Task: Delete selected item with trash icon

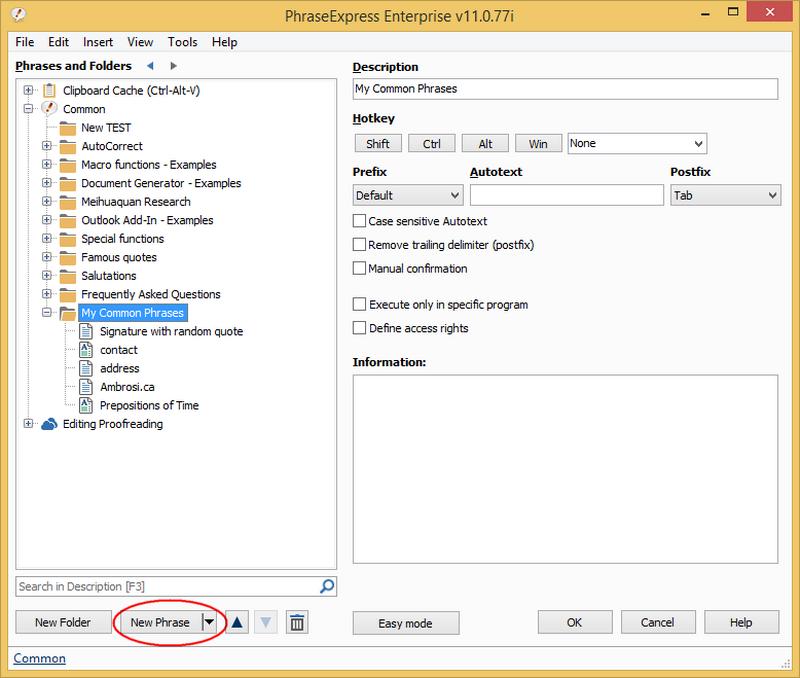Action: point(297,622)
